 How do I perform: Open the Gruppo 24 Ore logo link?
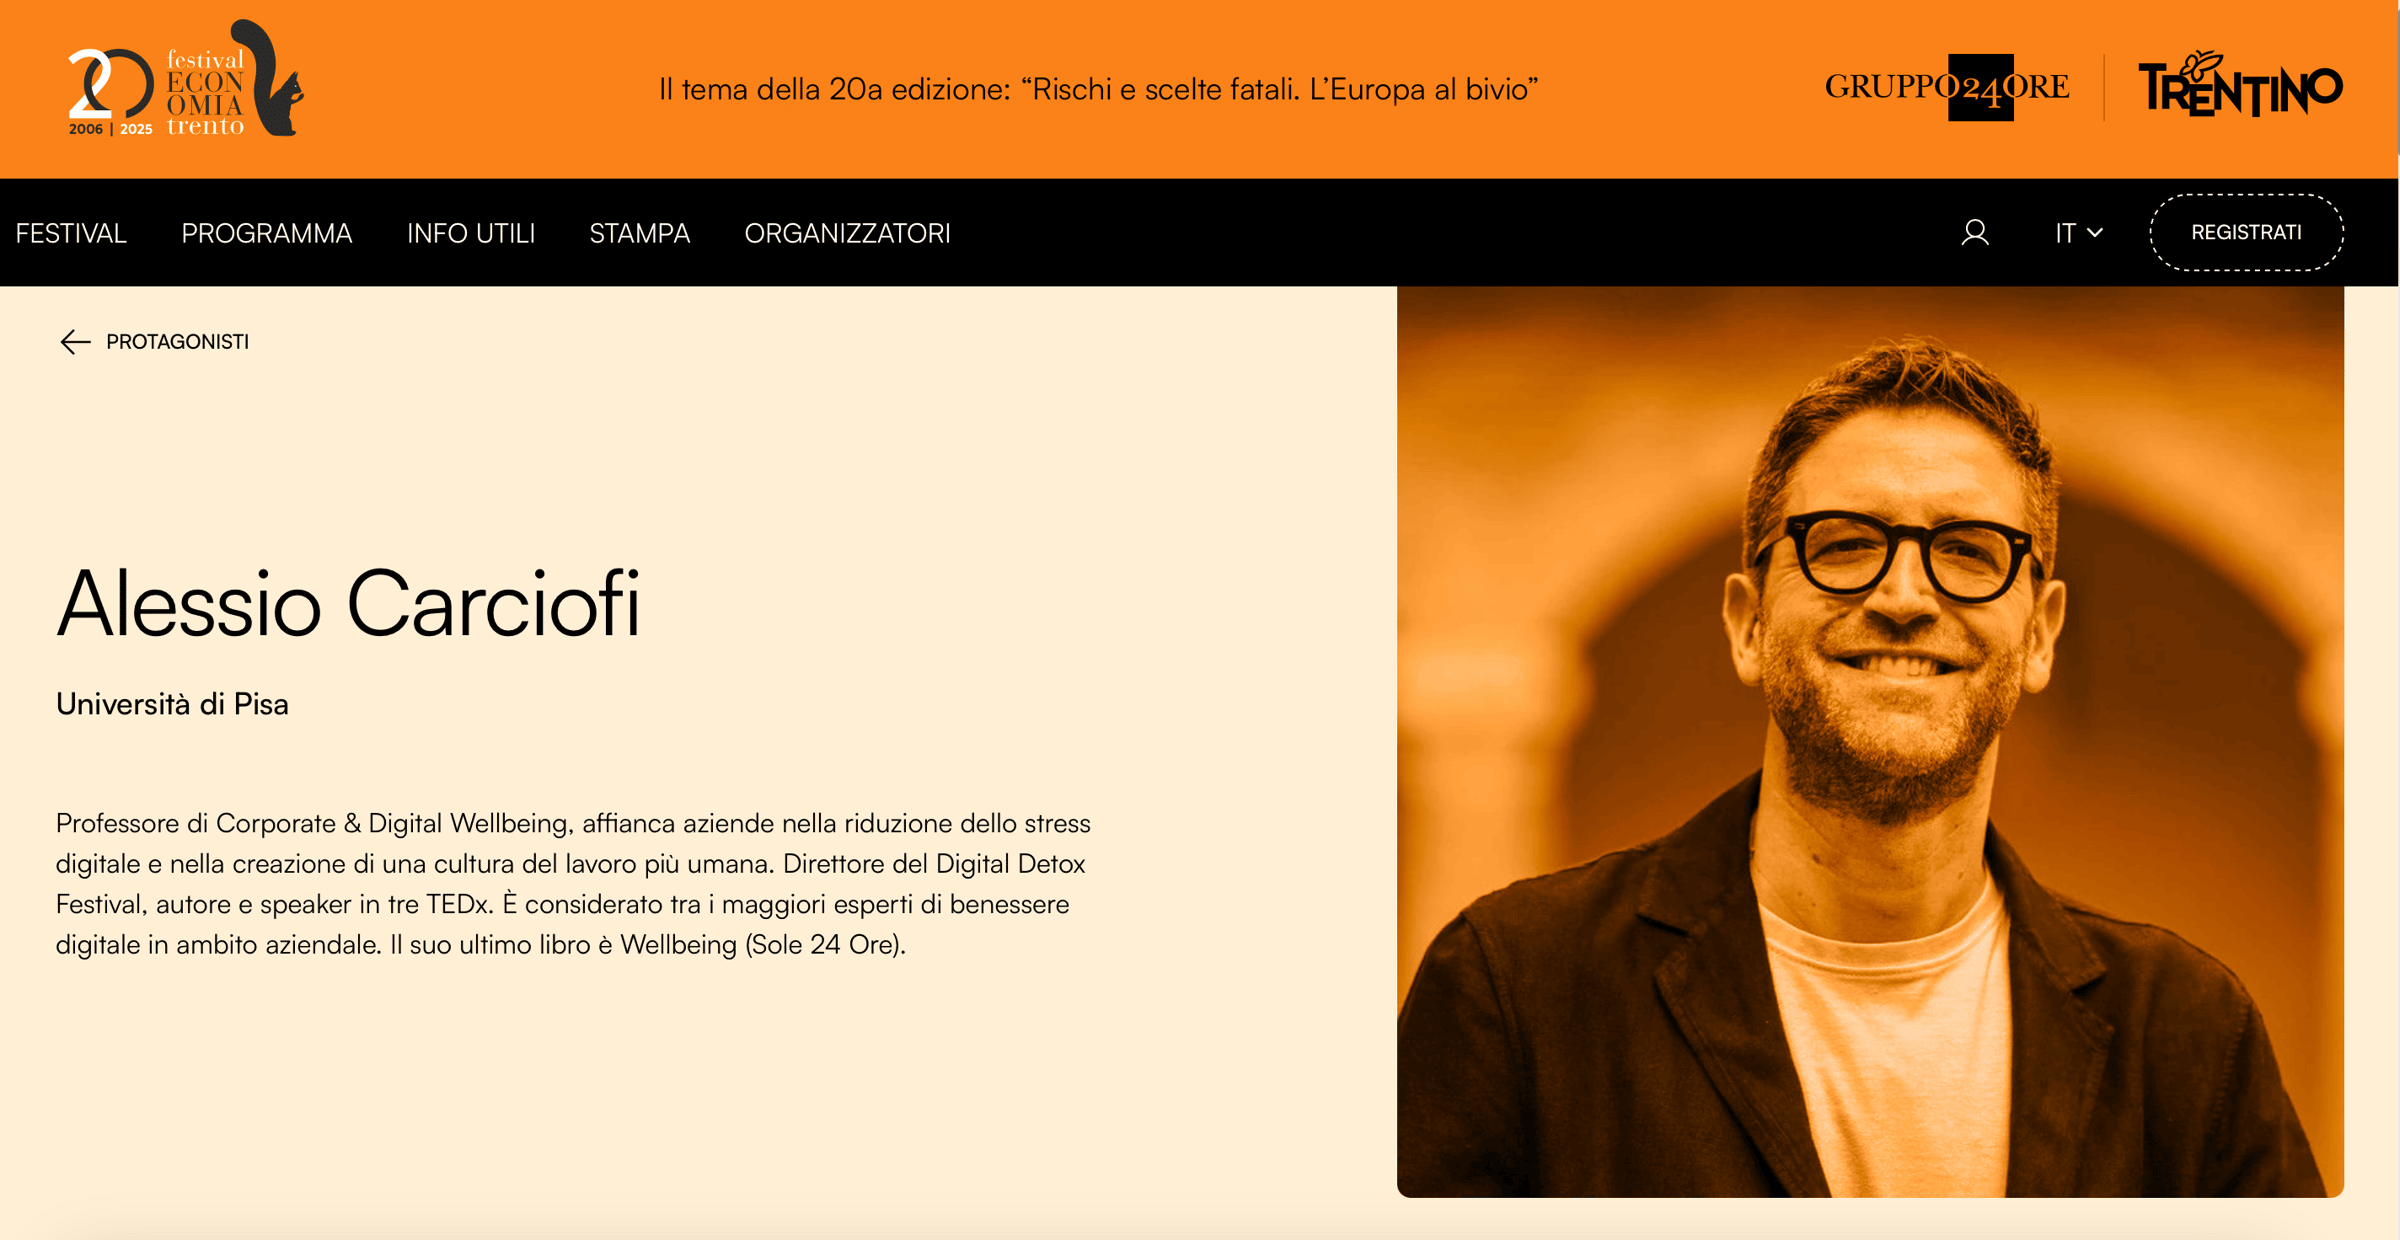(1946, 88)
